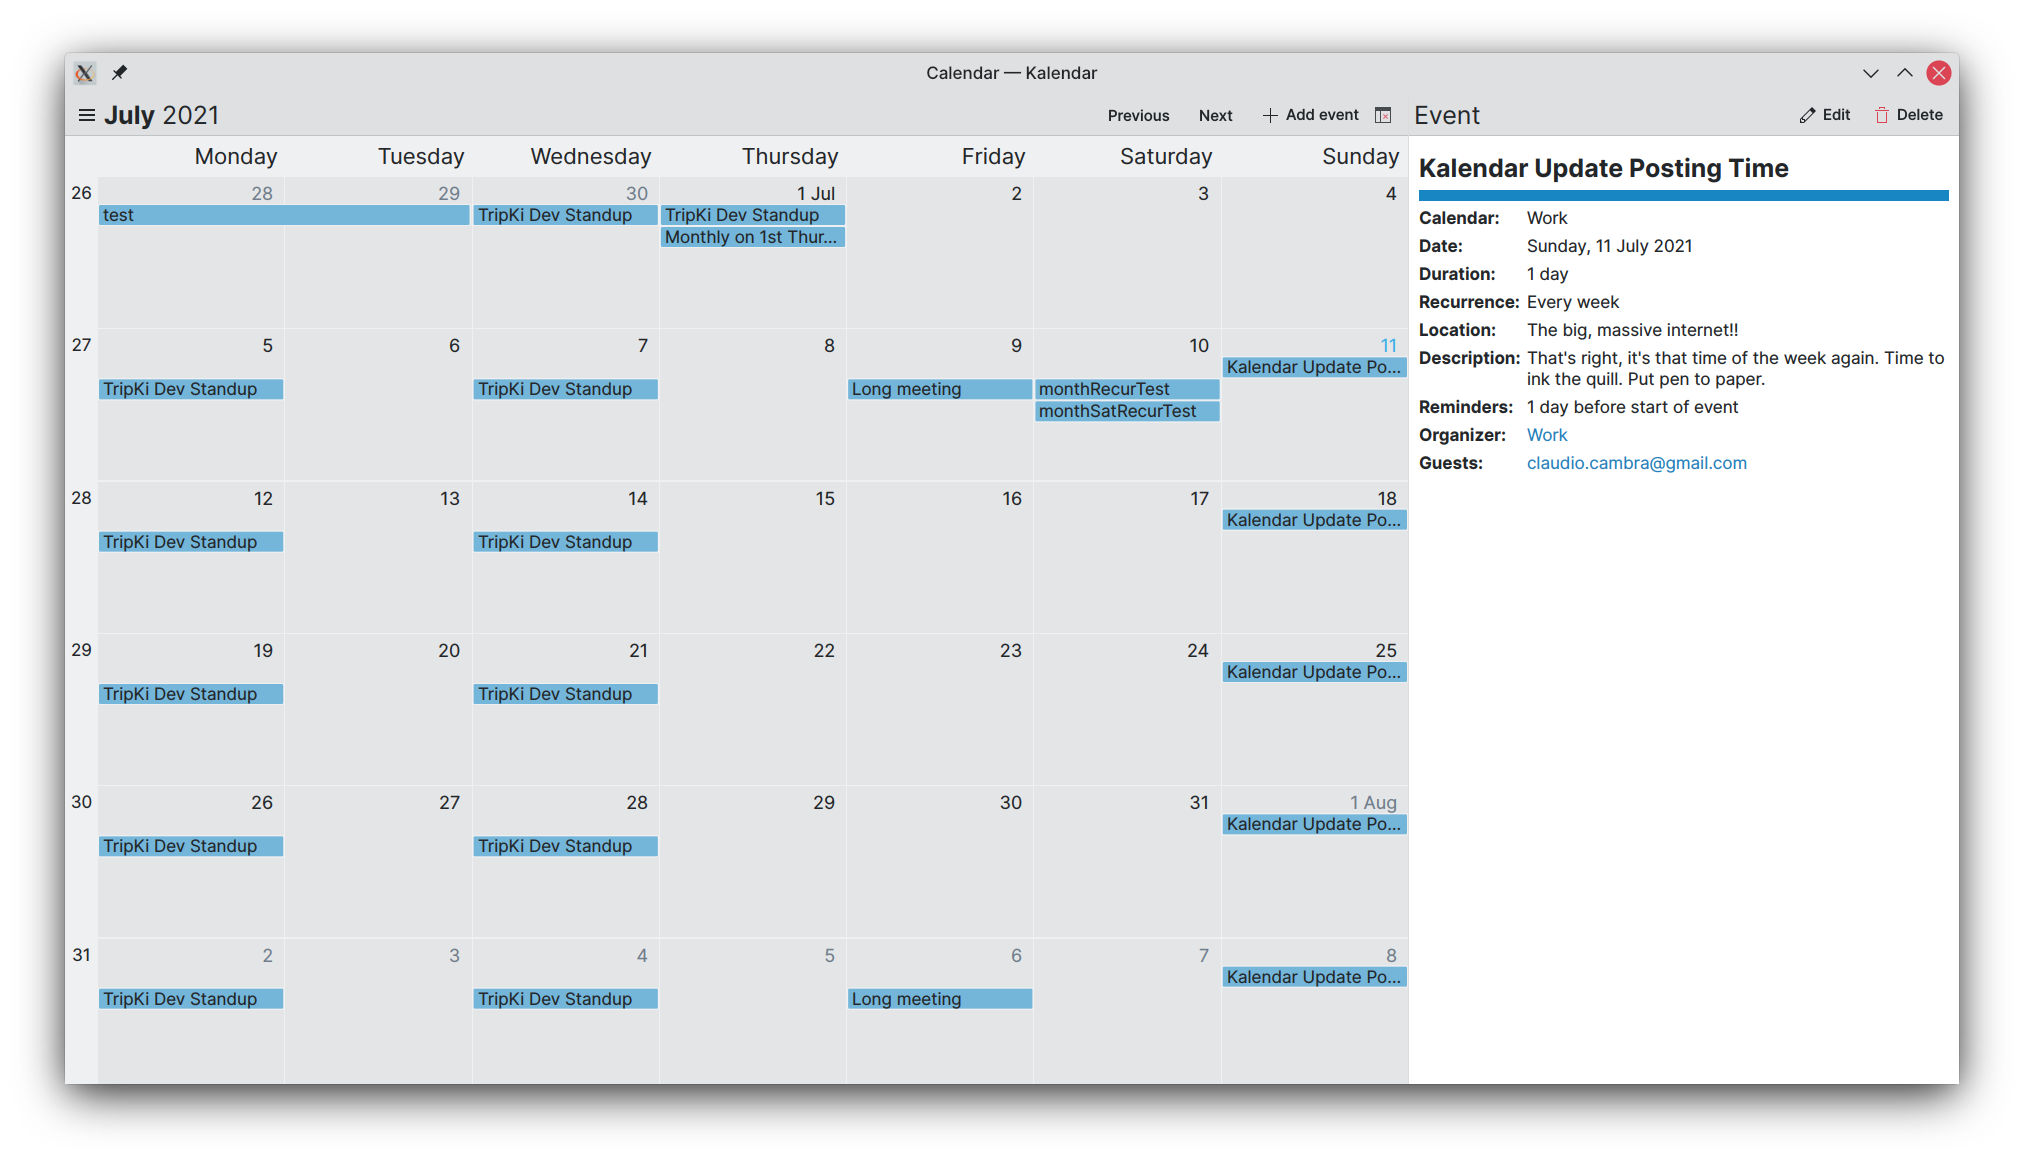
Task: Click the highlighted day number 11
Action: 1389,346
